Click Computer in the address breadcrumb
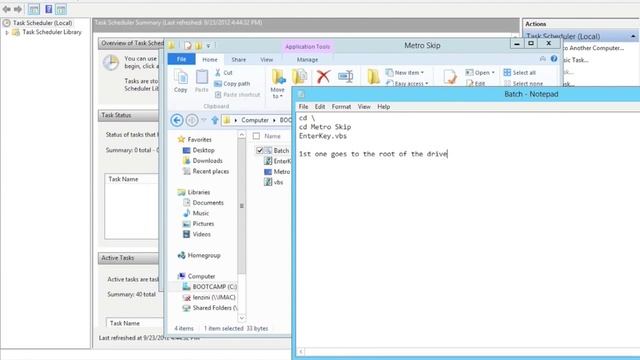Viewport: 640px width, 360px height. click(255, 120)
